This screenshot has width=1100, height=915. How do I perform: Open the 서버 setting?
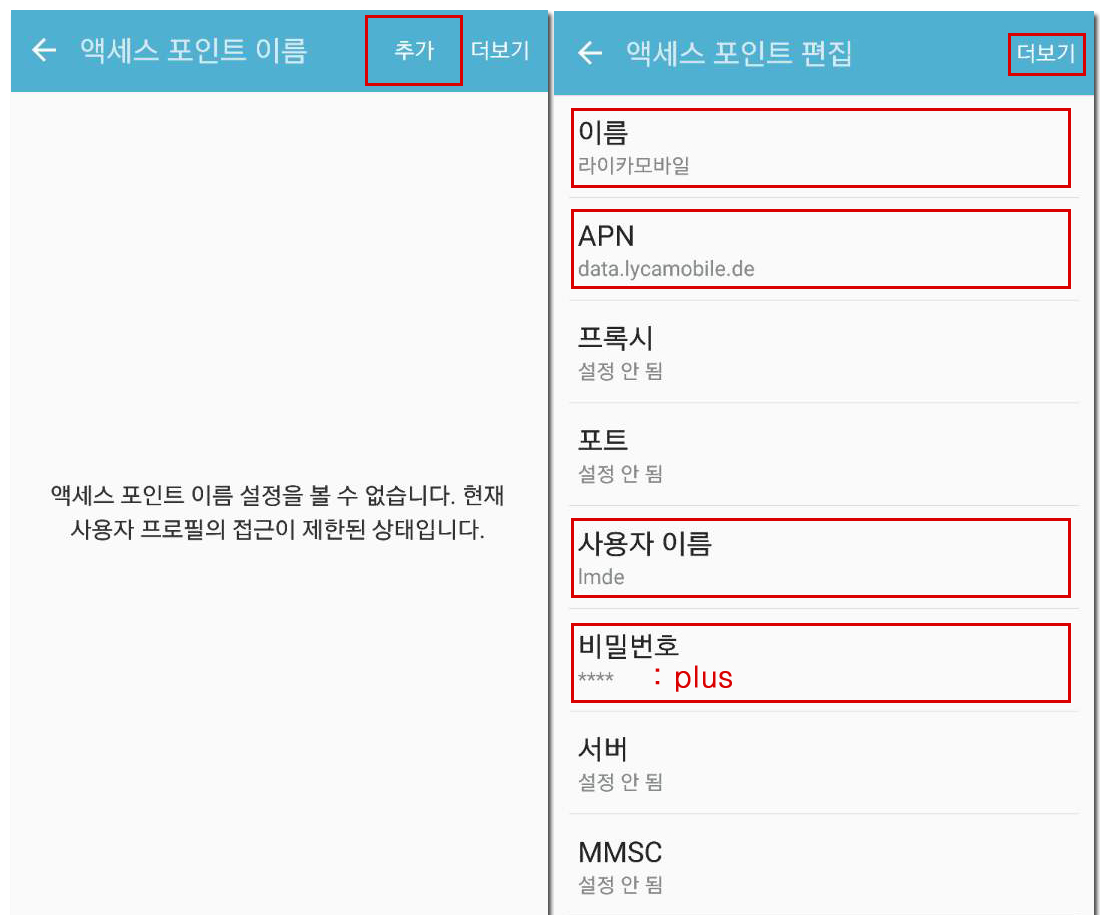(x=824, y=763)
